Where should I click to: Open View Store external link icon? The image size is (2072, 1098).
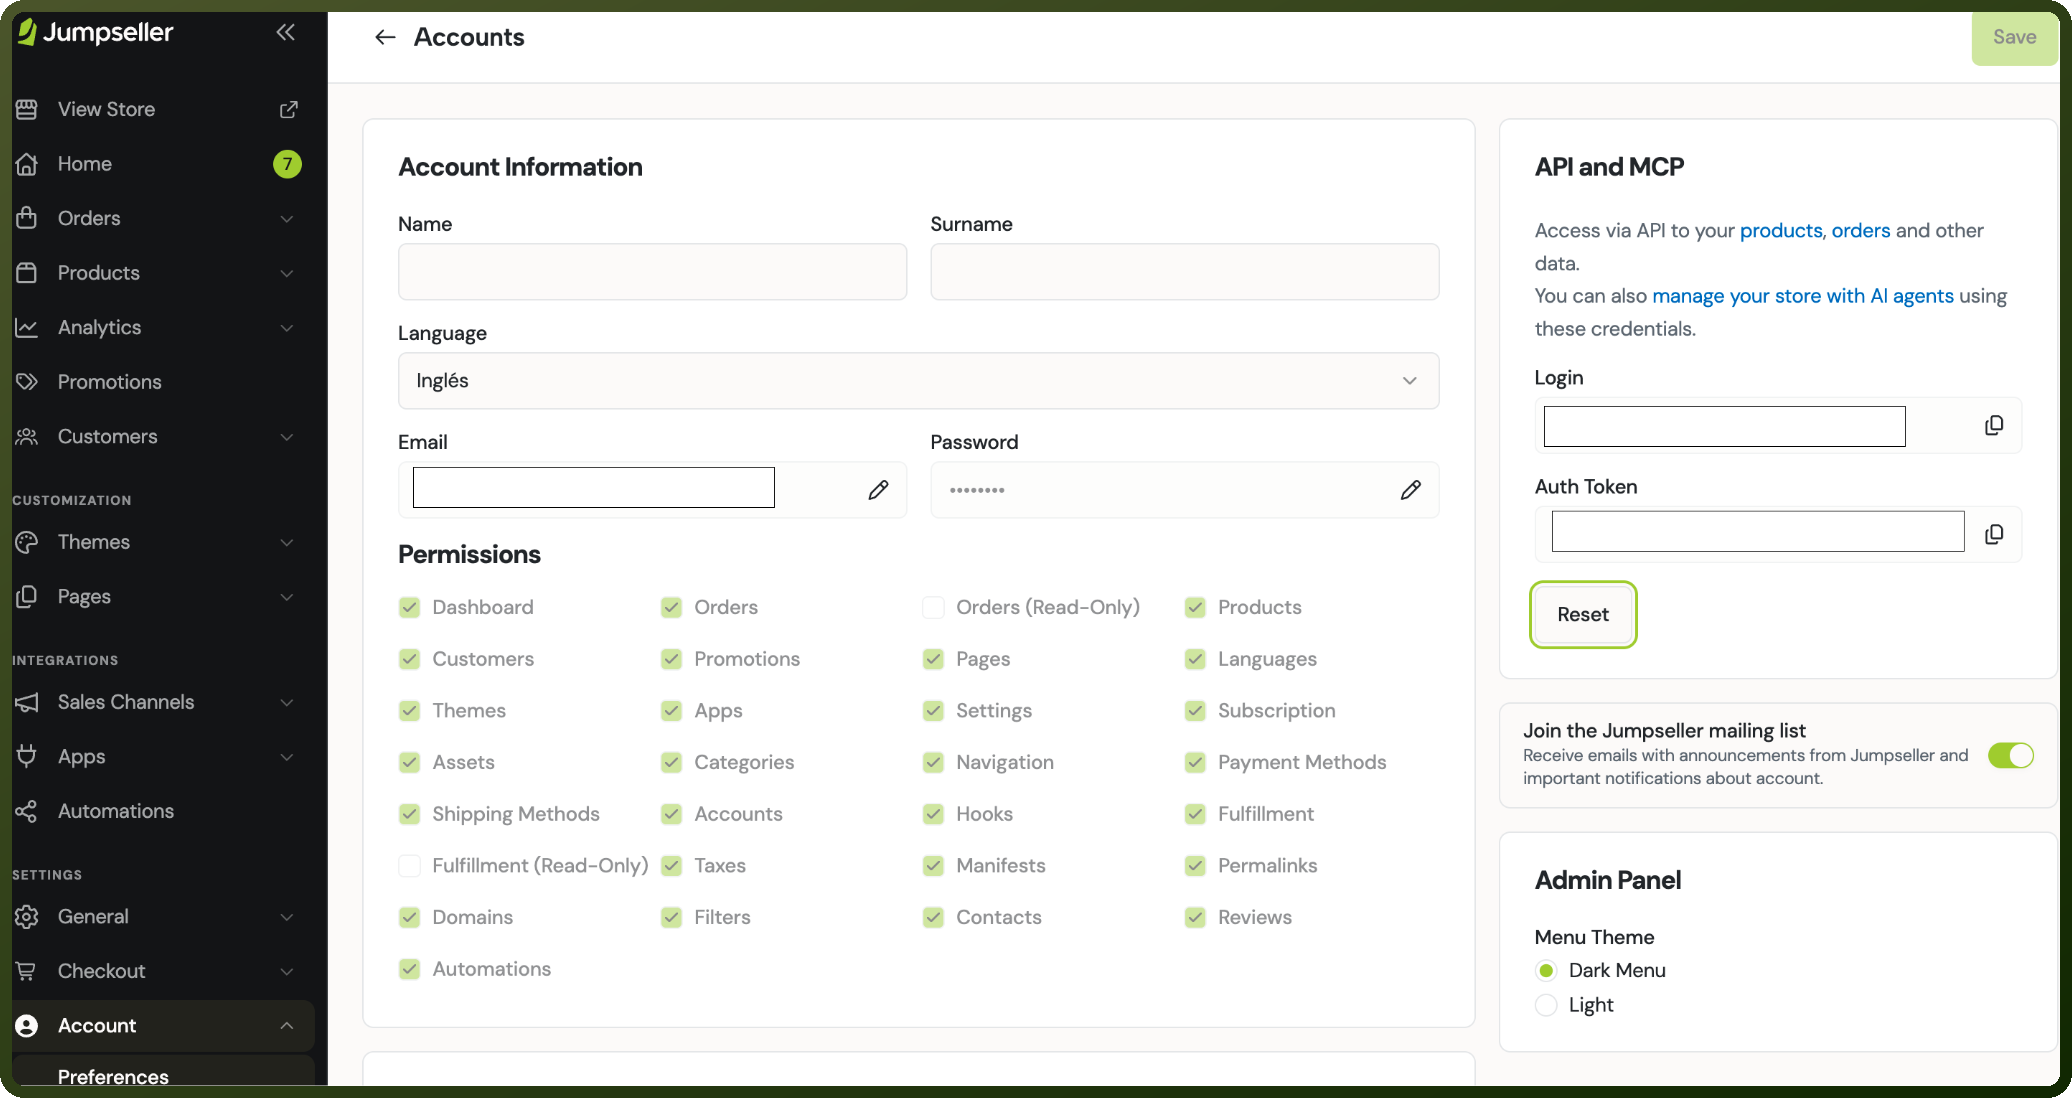click(x=288, y=109)
